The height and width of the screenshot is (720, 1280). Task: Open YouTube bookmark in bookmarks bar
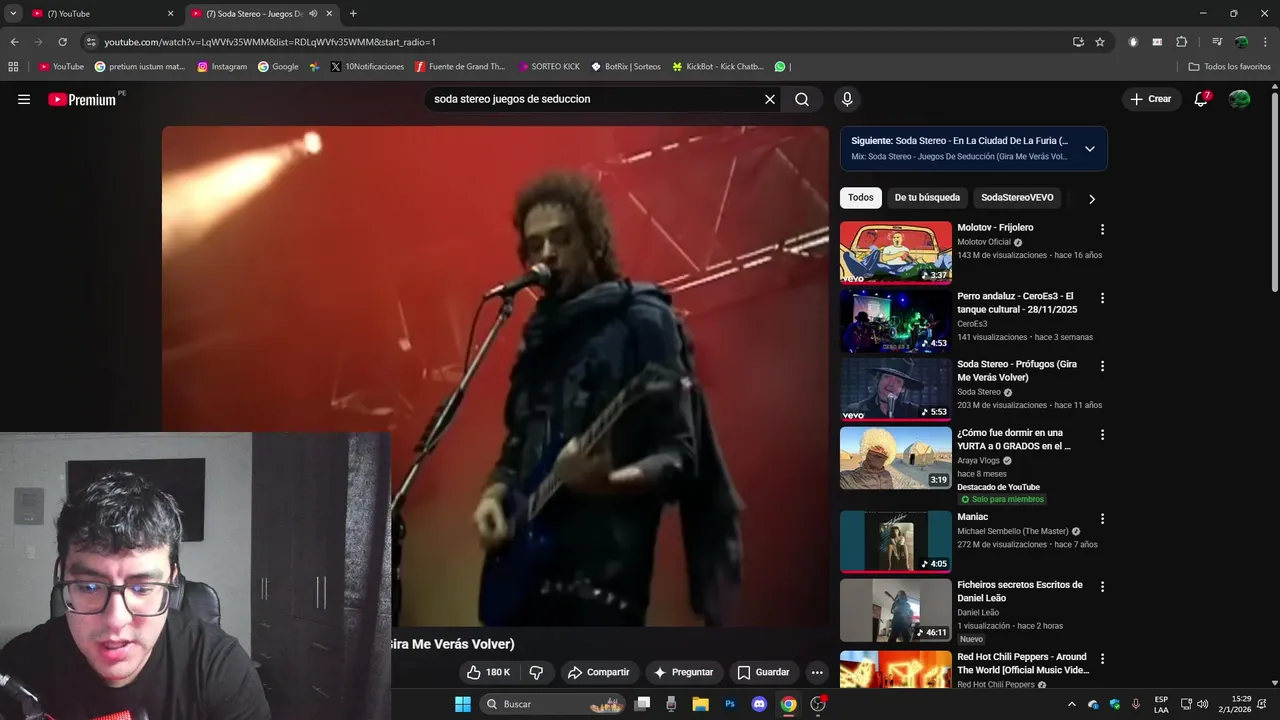coord(61,67)
